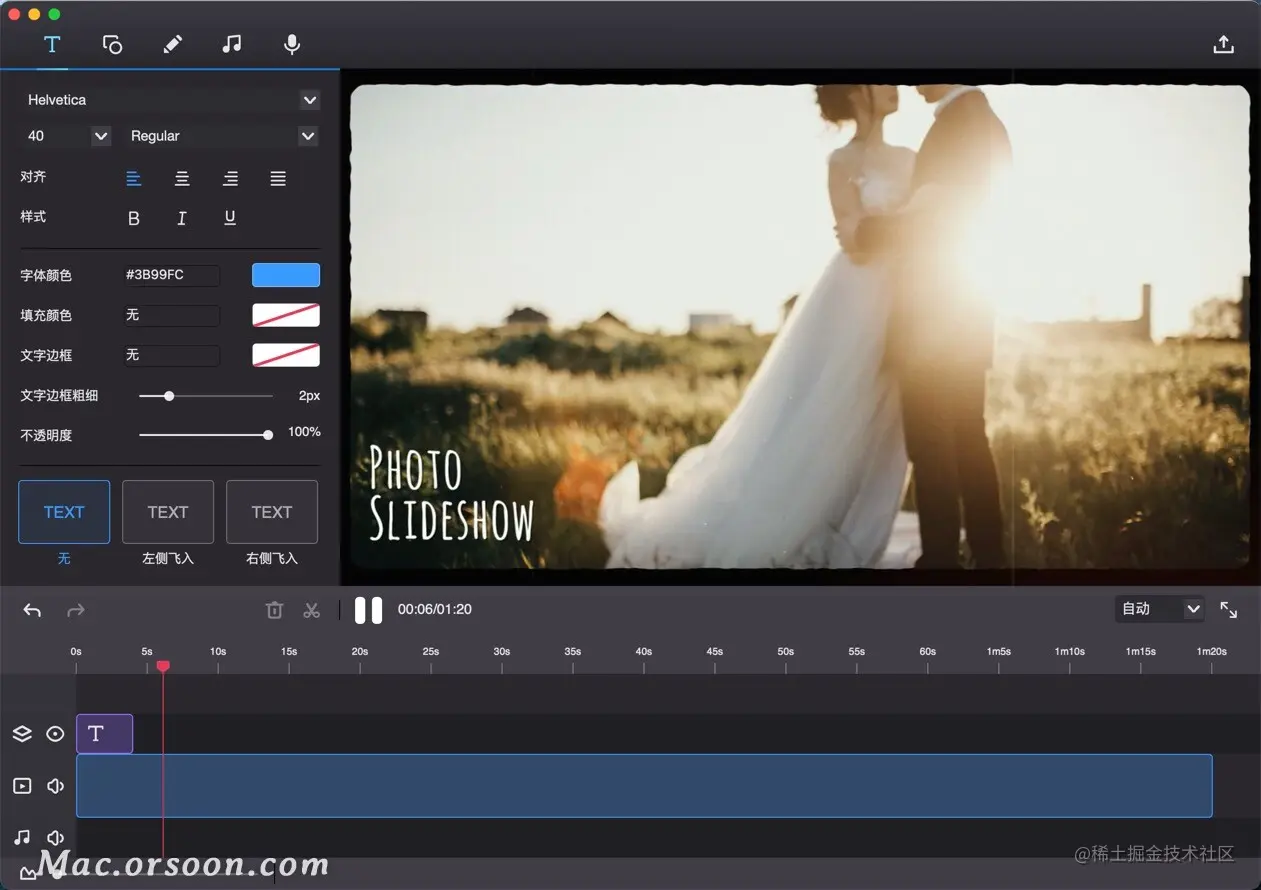Open the Music note tab
Image resolution: width=1261 pixels, height=890 pixels.
coord(232,44)
